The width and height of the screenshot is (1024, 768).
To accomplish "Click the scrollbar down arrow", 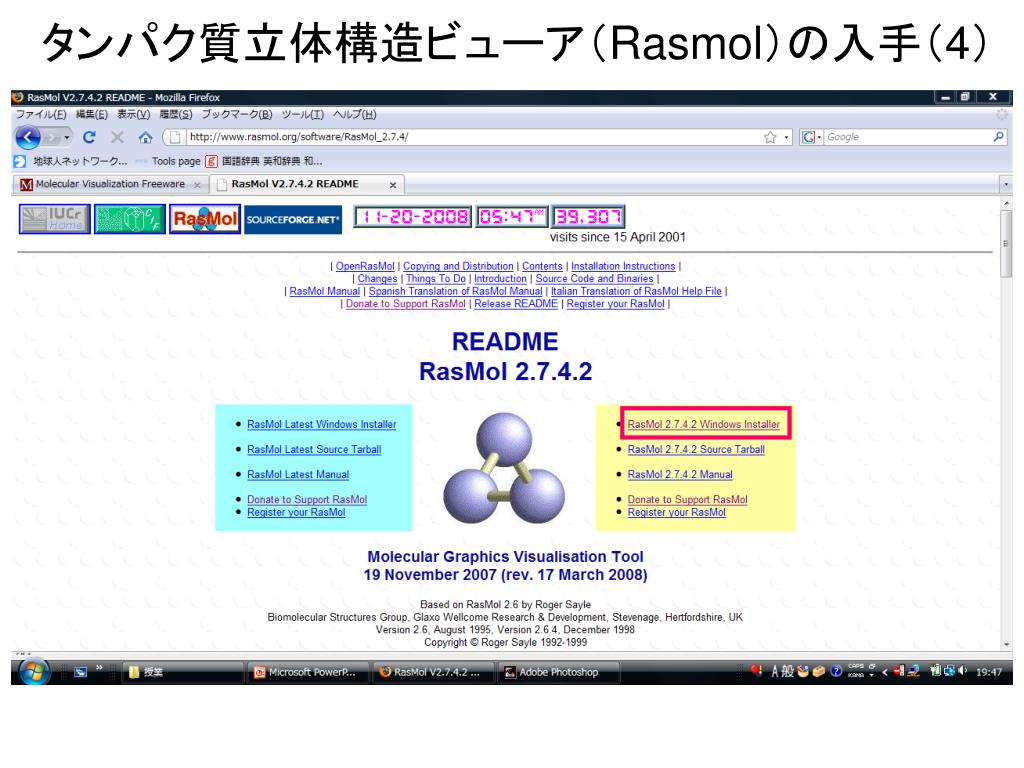I will 1006,645.
